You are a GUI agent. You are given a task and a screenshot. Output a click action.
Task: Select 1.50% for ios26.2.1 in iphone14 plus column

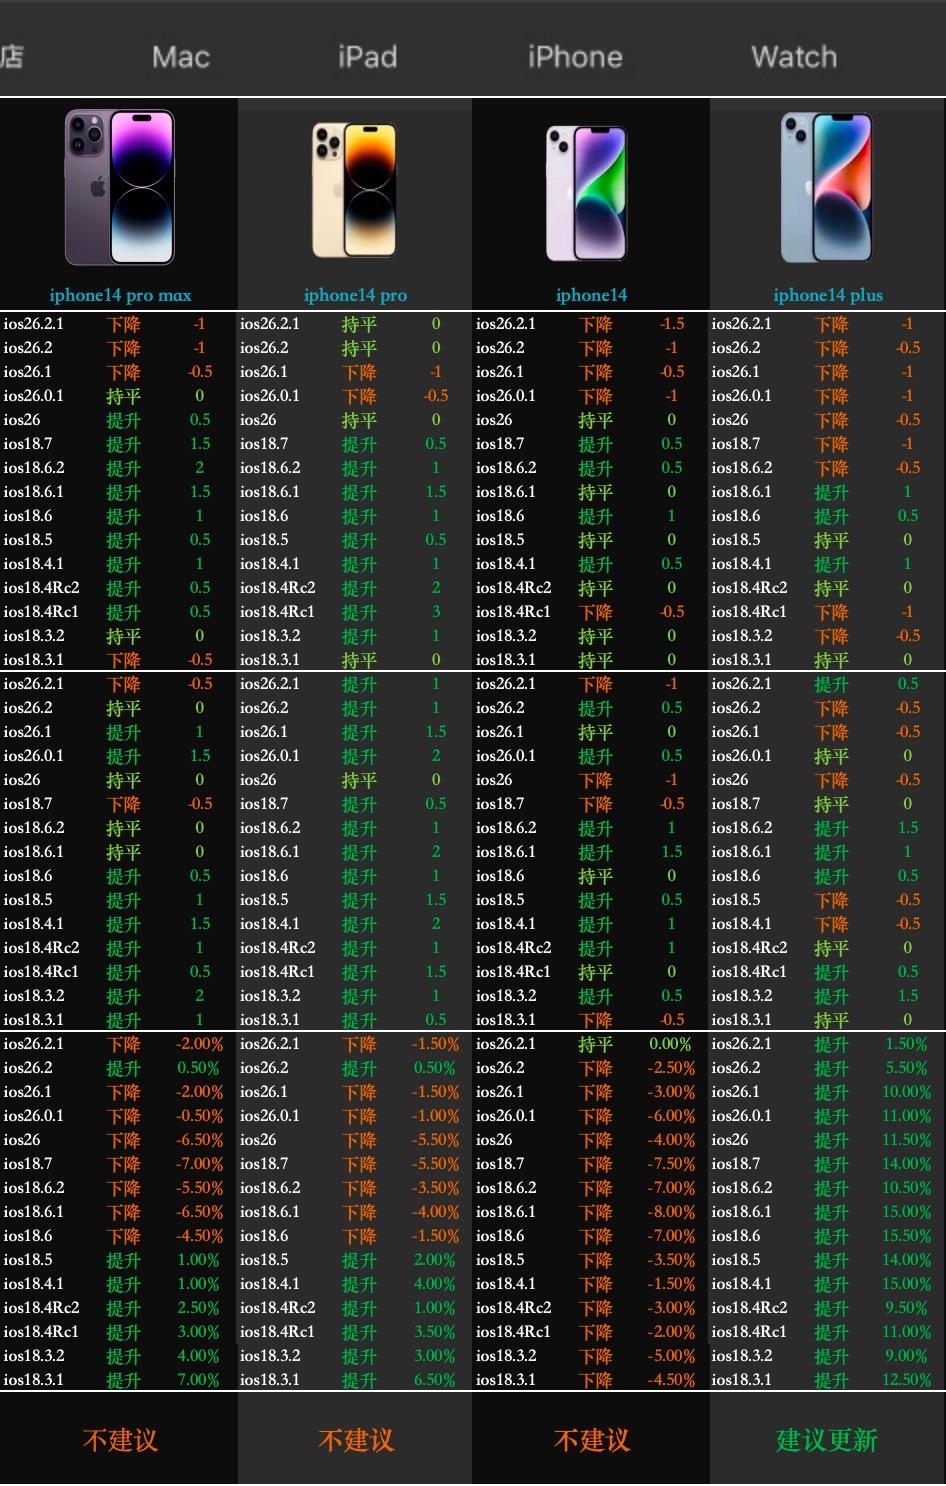click(x=906, y=1044)
